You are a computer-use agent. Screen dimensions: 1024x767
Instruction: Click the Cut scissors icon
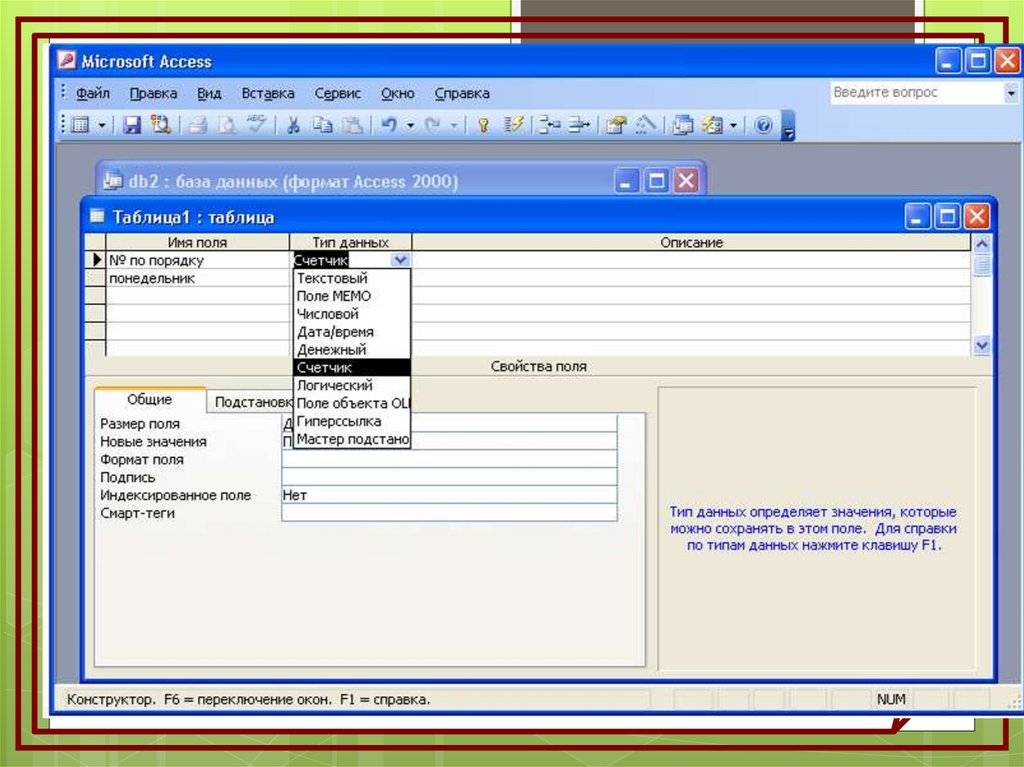point(293,125)
